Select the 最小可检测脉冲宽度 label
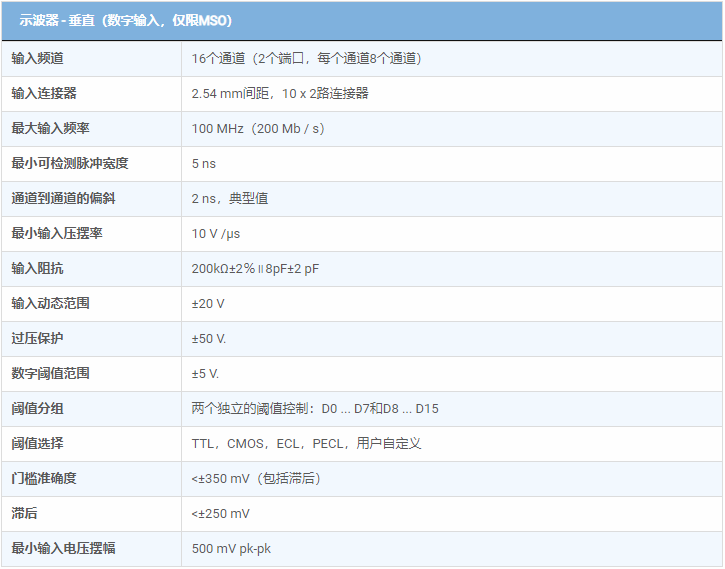Screen dimensions: 725x569 (70, 163)
